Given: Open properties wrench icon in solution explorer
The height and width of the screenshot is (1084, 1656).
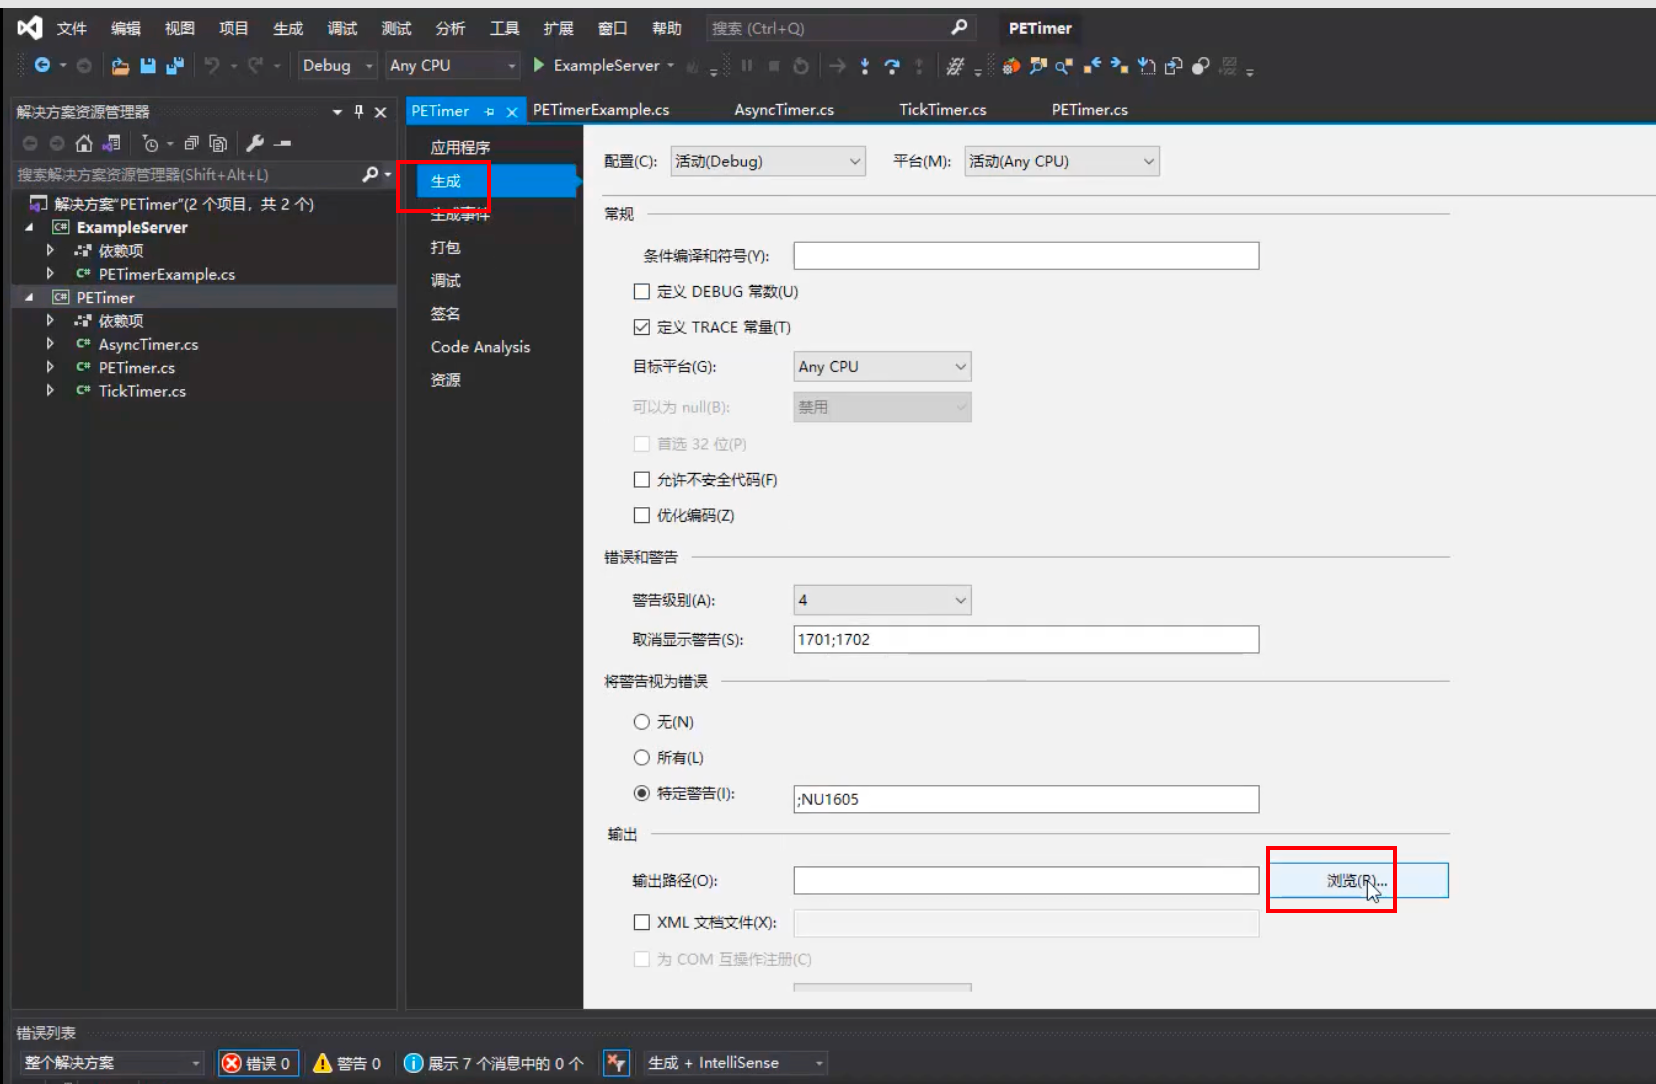Looking at the screenshot, I should (x=255, y=143).
